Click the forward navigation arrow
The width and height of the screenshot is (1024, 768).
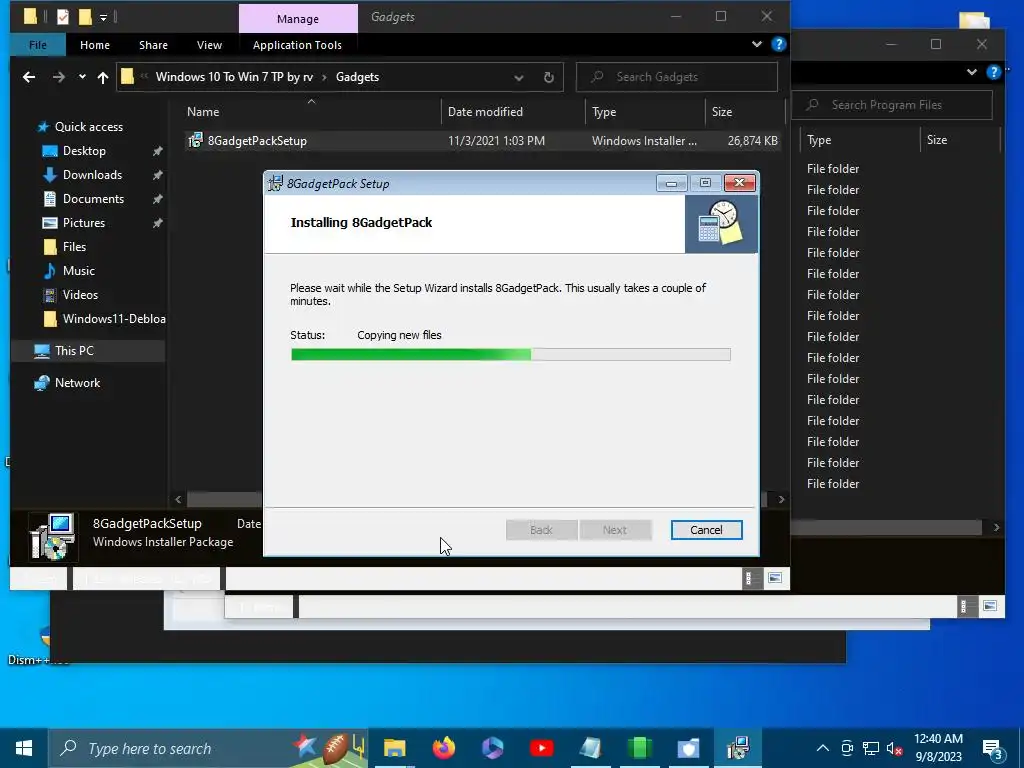click(x=59, y=77)
